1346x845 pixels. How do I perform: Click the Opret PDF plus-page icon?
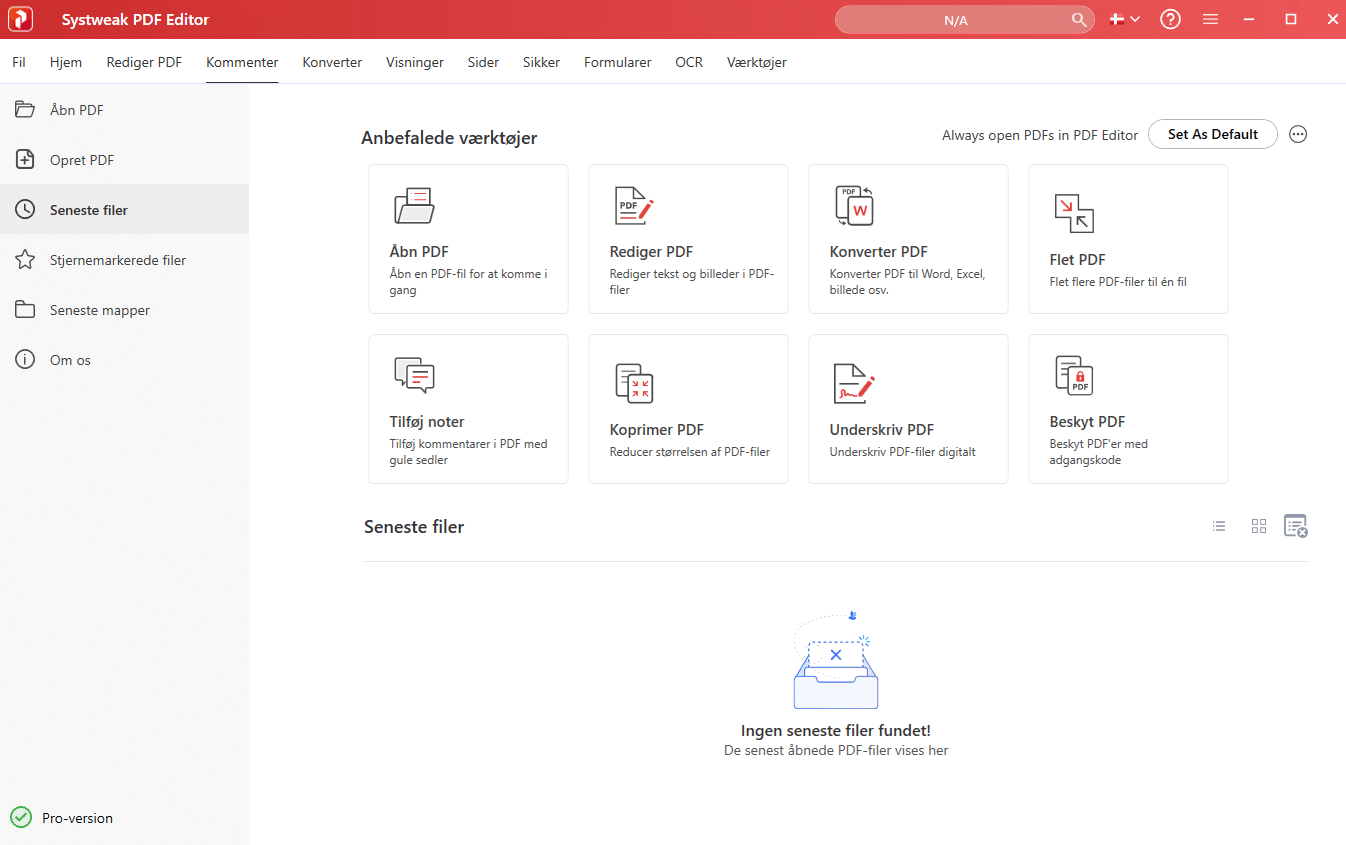tap(25, 160)
